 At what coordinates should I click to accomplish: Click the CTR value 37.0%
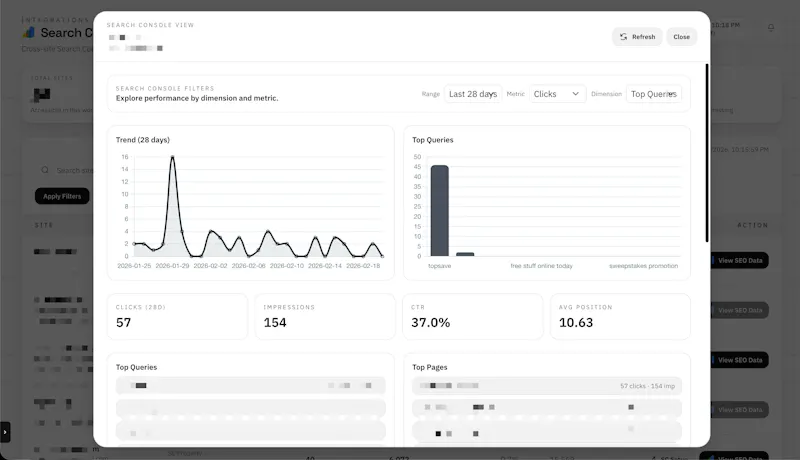pos(431,322)
